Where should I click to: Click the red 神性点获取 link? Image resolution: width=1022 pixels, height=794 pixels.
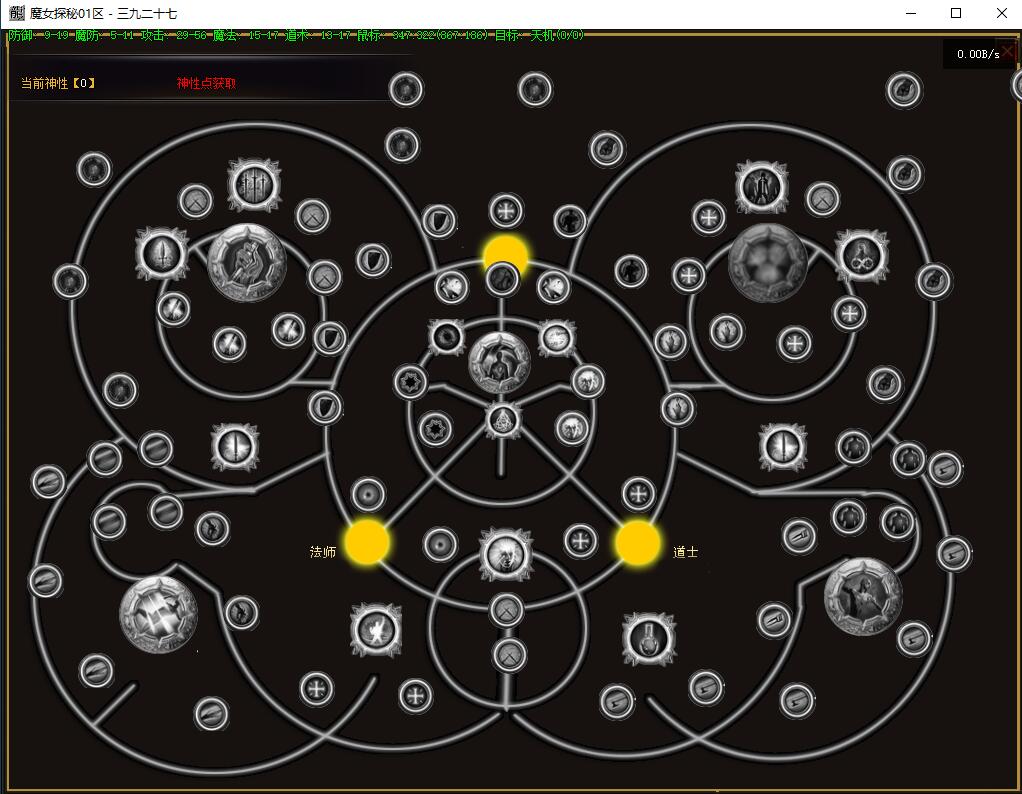206,83
